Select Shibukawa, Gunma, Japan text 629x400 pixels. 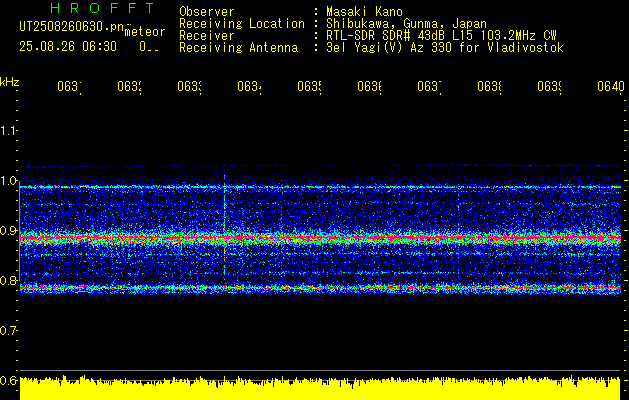coord(406,24)
